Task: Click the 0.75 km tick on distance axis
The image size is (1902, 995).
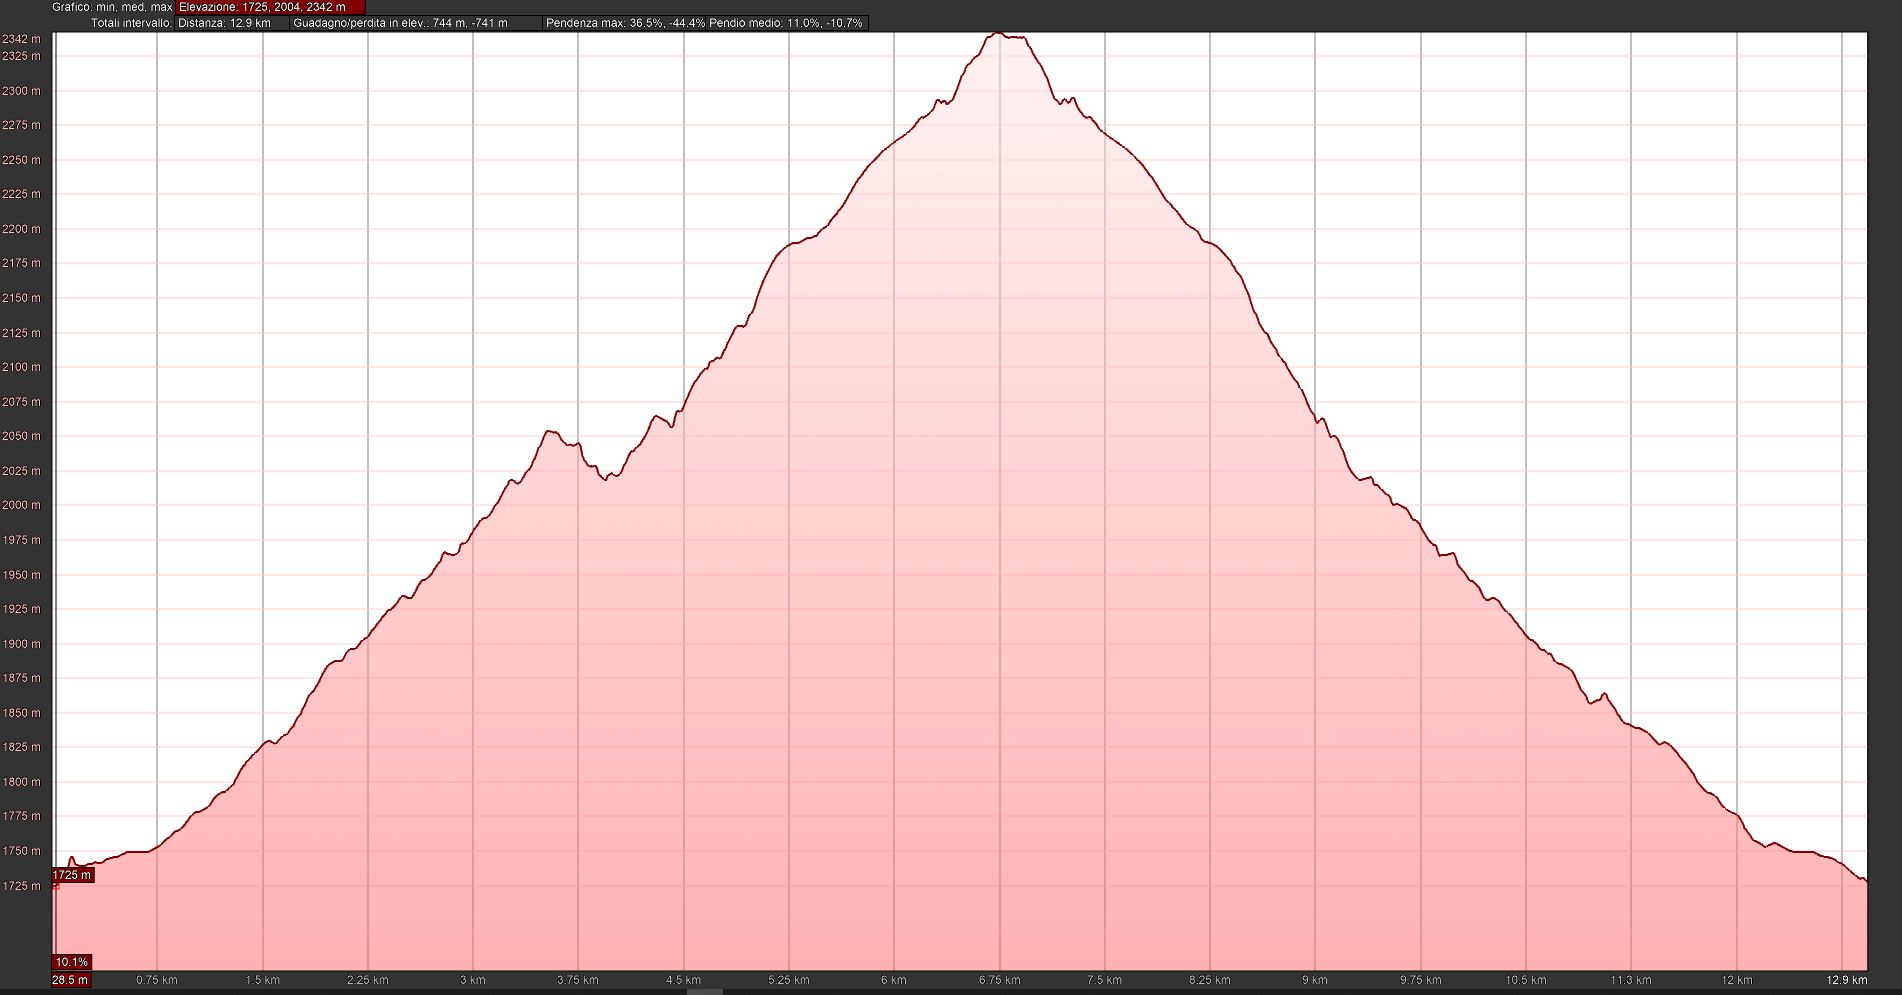Action: (x=157, y=980)
